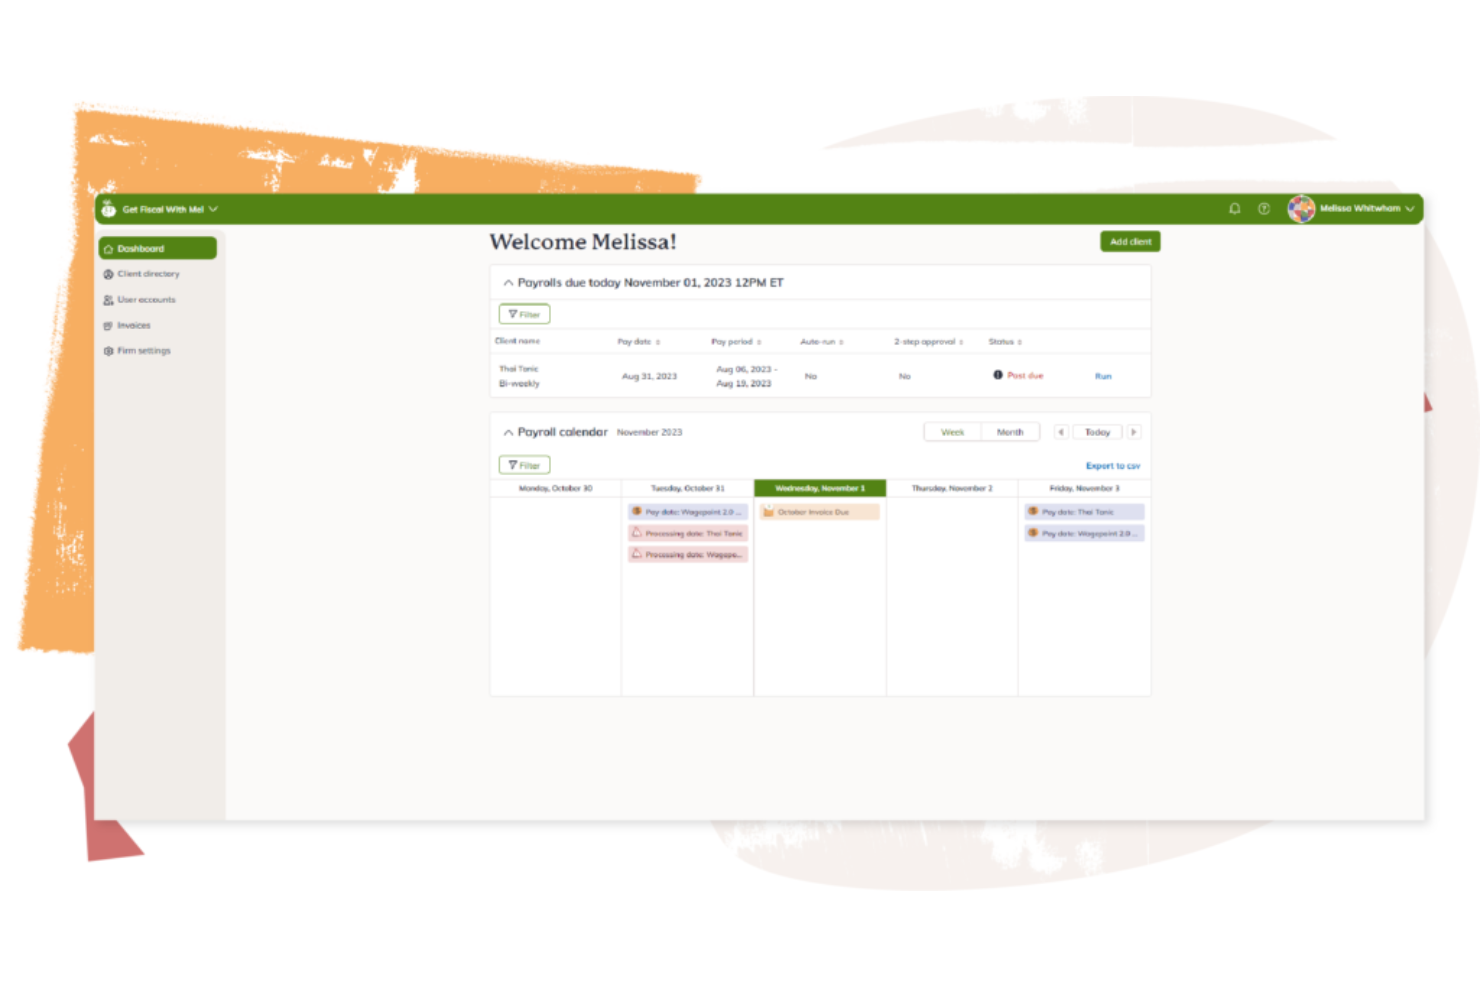Image resolution: width=1480 pixels, height=987 pixels.
Task: Open Firm settings
Action: tap(144, 350)
